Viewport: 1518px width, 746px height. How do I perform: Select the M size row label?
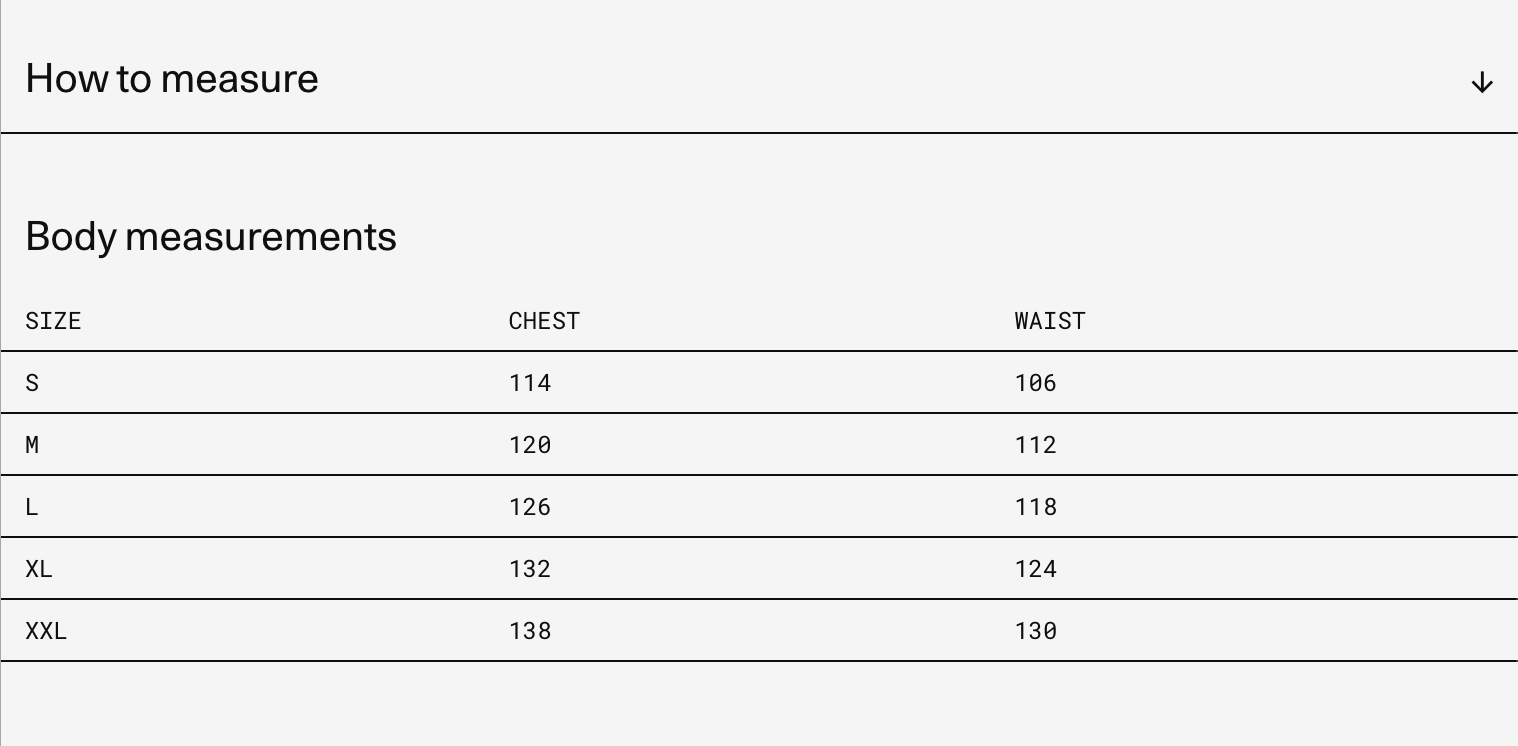[x=32, y=445]
